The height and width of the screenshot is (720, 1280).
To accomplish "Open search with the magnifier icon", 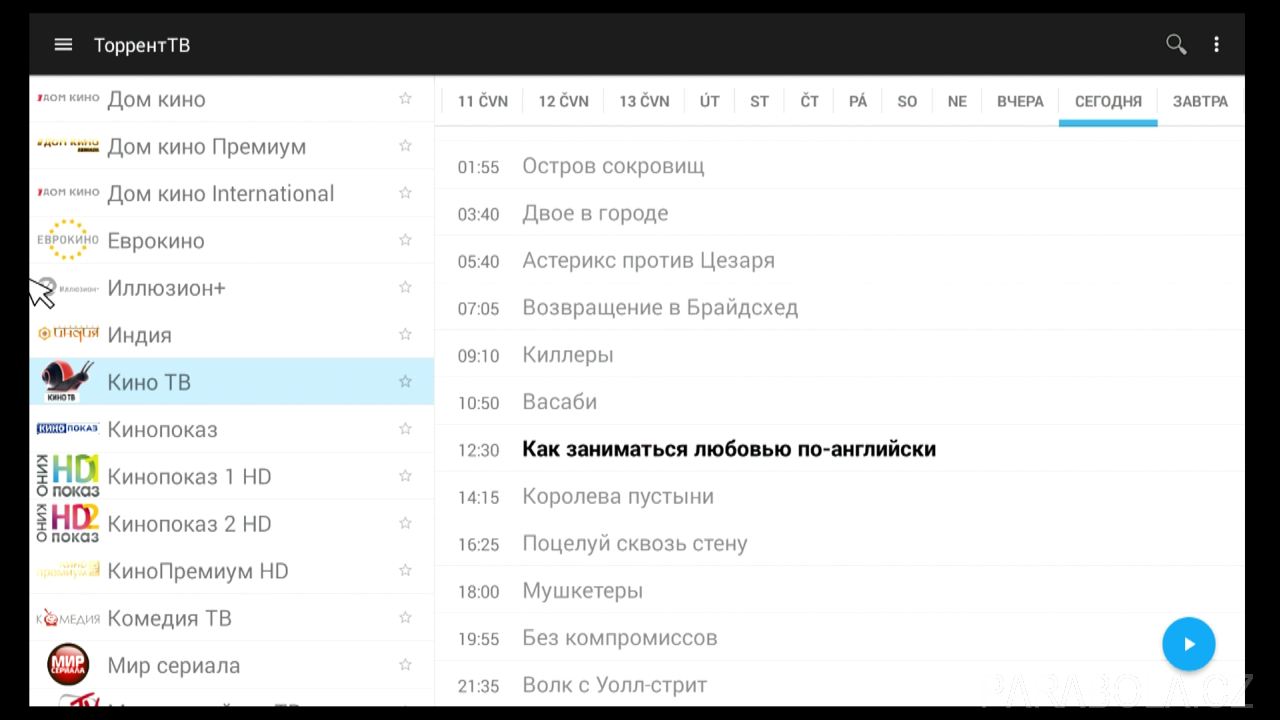I will pos(1176,44).
